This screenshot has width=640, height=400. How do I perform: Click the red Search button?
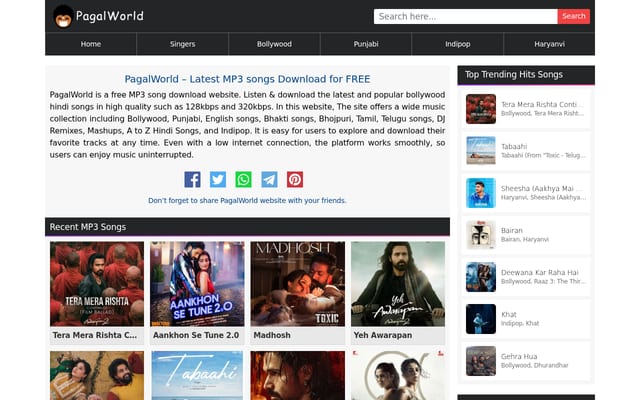pyautogui.click(x=573, y=16)
